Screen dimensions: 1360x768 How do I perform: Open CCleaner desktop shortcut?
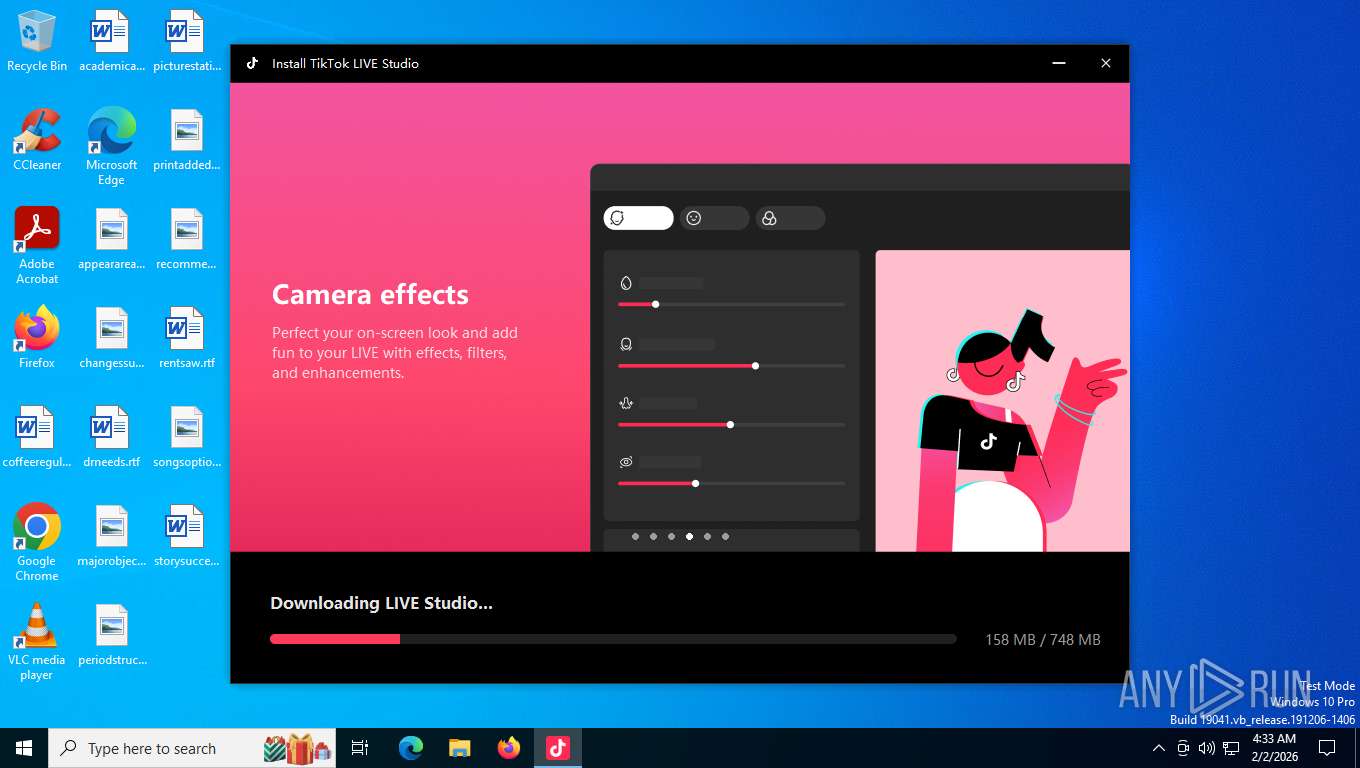click(37, 140)
